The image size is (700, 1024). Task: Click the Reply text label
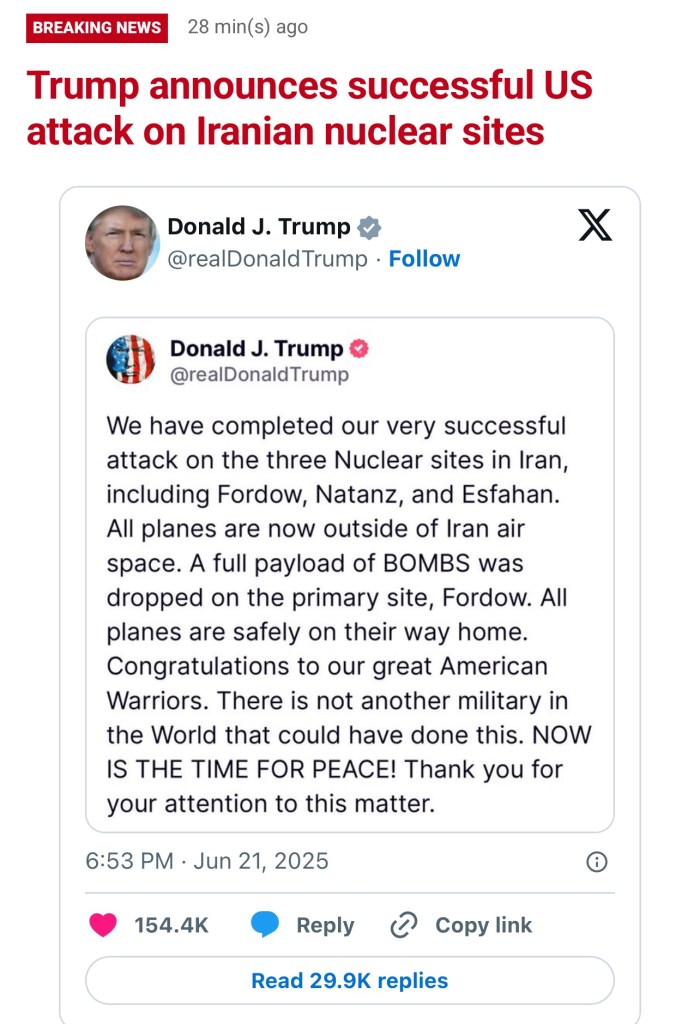click(325, 925)
